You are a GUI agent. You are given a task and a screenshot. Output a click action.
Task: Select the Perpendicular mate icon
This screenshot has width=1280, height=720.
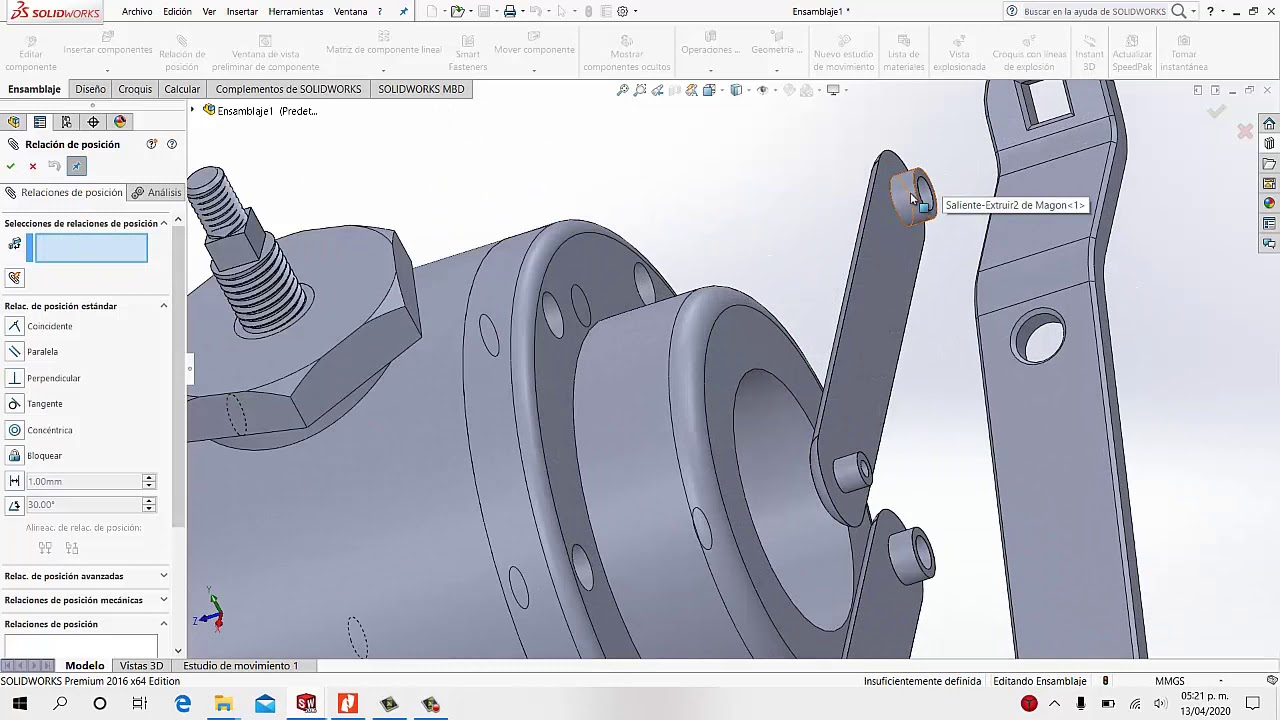point(14,378)
